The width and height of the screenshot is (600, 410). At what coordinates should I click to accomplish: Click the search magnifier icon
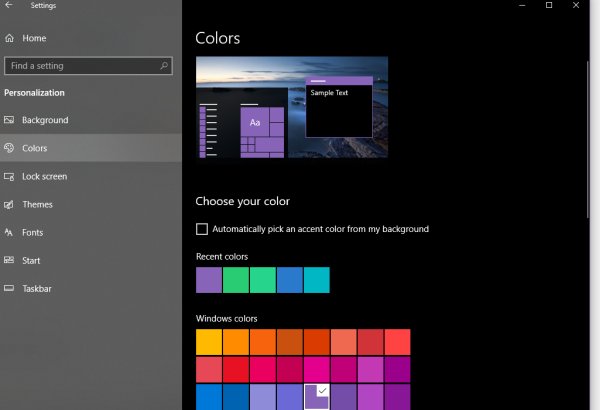pos(164,66)
